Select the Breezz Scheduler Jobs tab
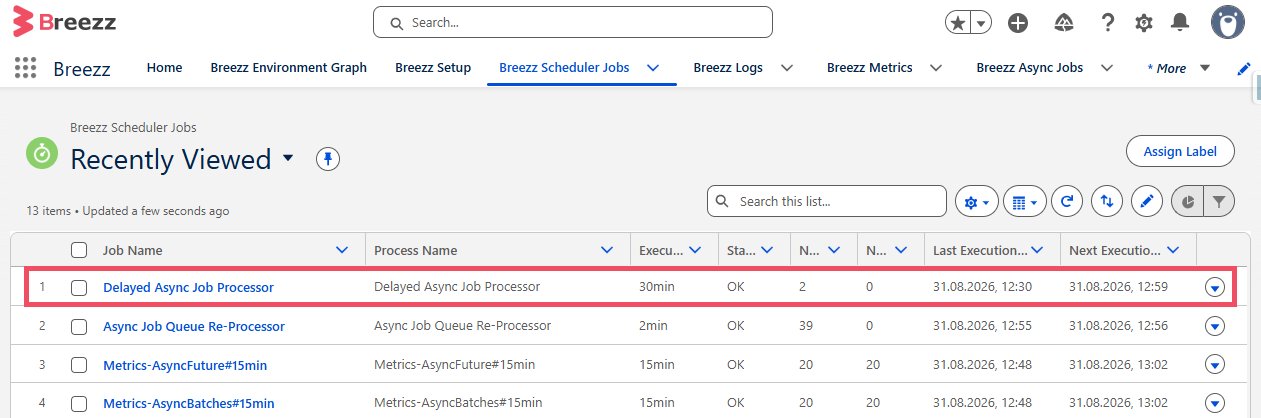Viewport: 1261px width, 418px height. (x=564, y=68)
